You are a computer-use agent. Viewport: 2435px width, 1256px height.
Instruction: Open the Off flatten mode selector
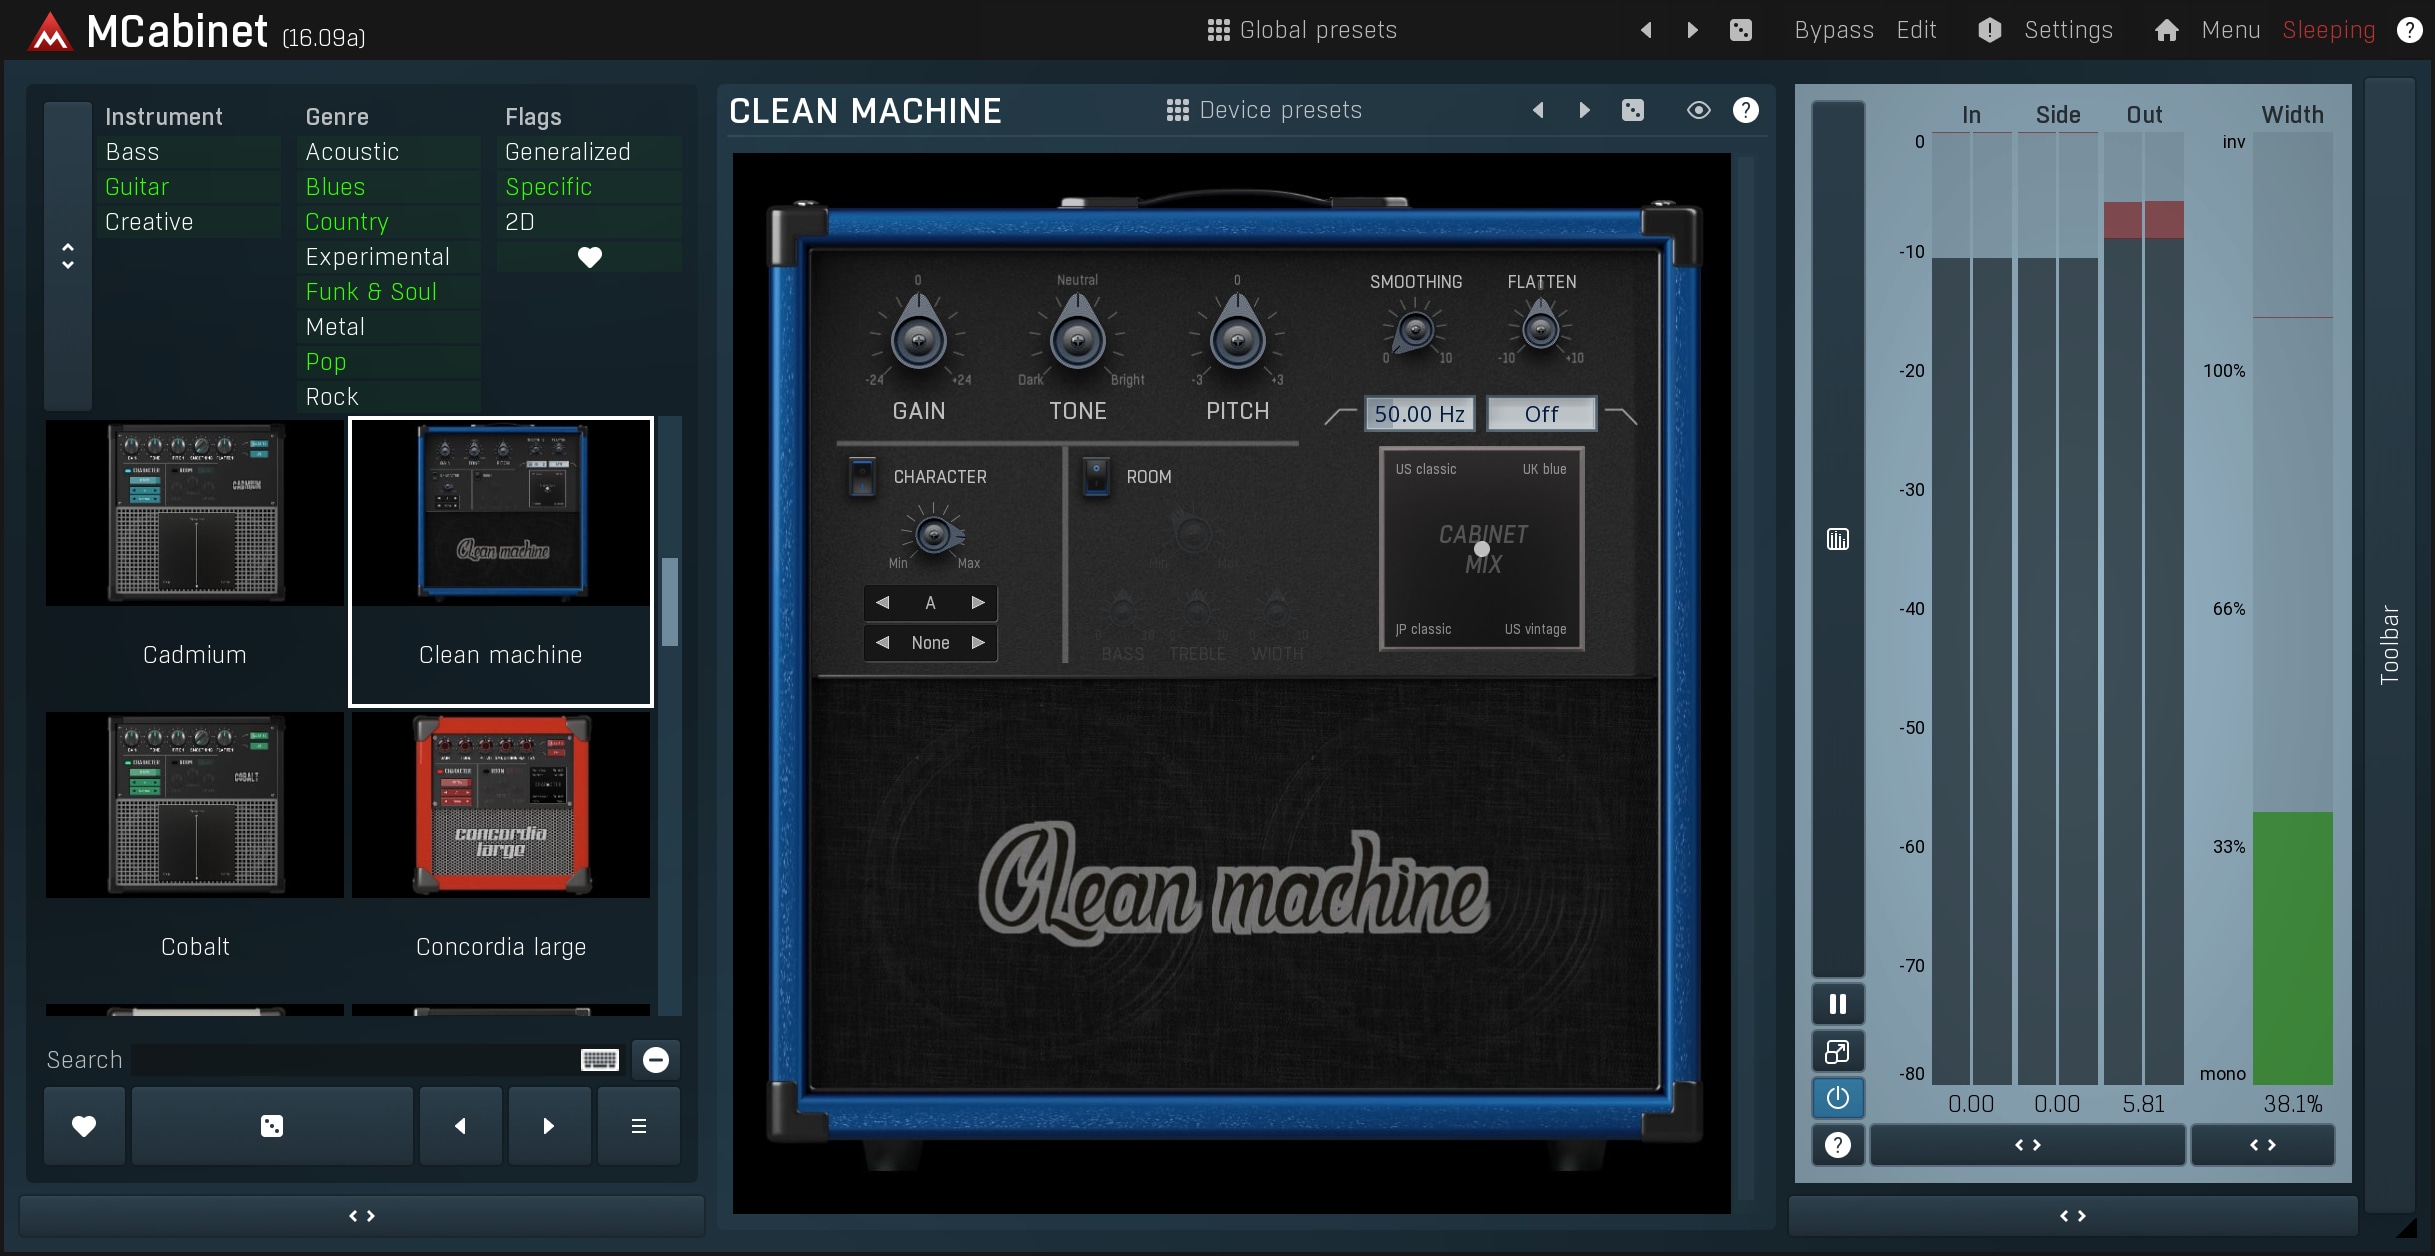click(x=1541, y=414)
